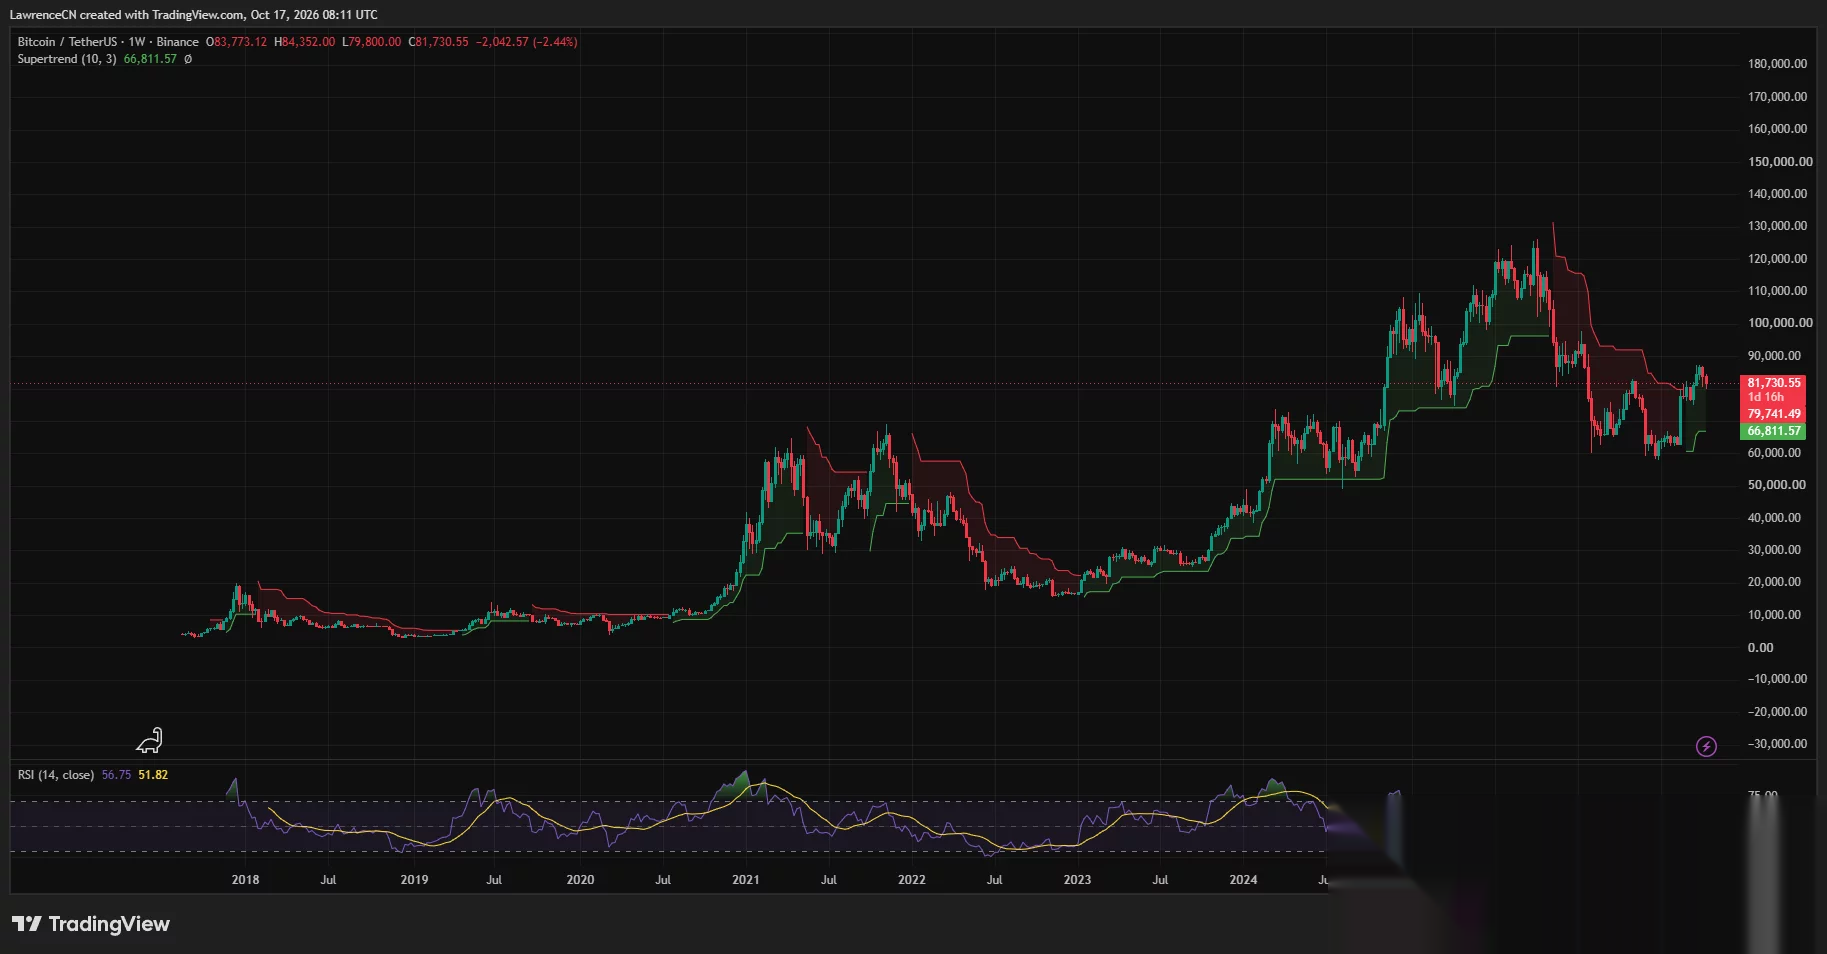Click the 2022 label on time axis
Screen dimensions: 1827x954
coord(911,880)
